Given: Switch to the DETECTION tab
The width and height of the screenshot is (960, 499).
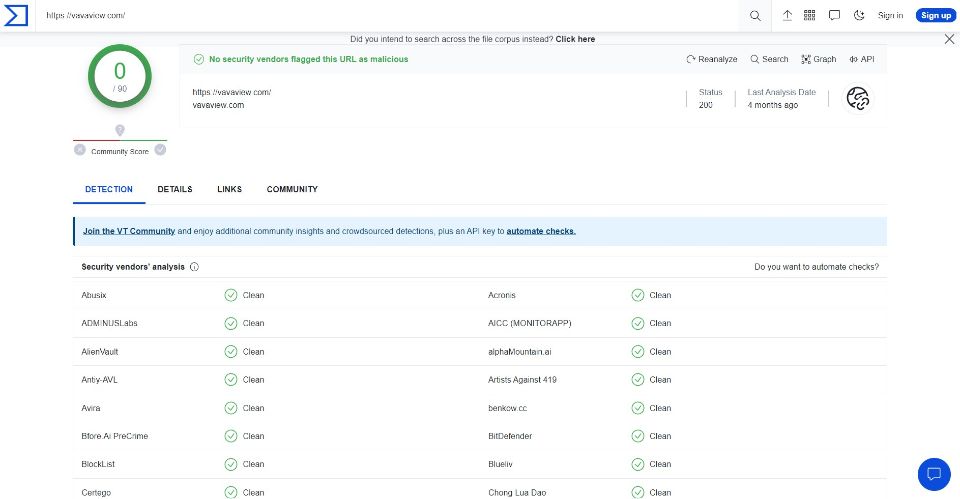Looking at the screenshot, I should (109, 189).
